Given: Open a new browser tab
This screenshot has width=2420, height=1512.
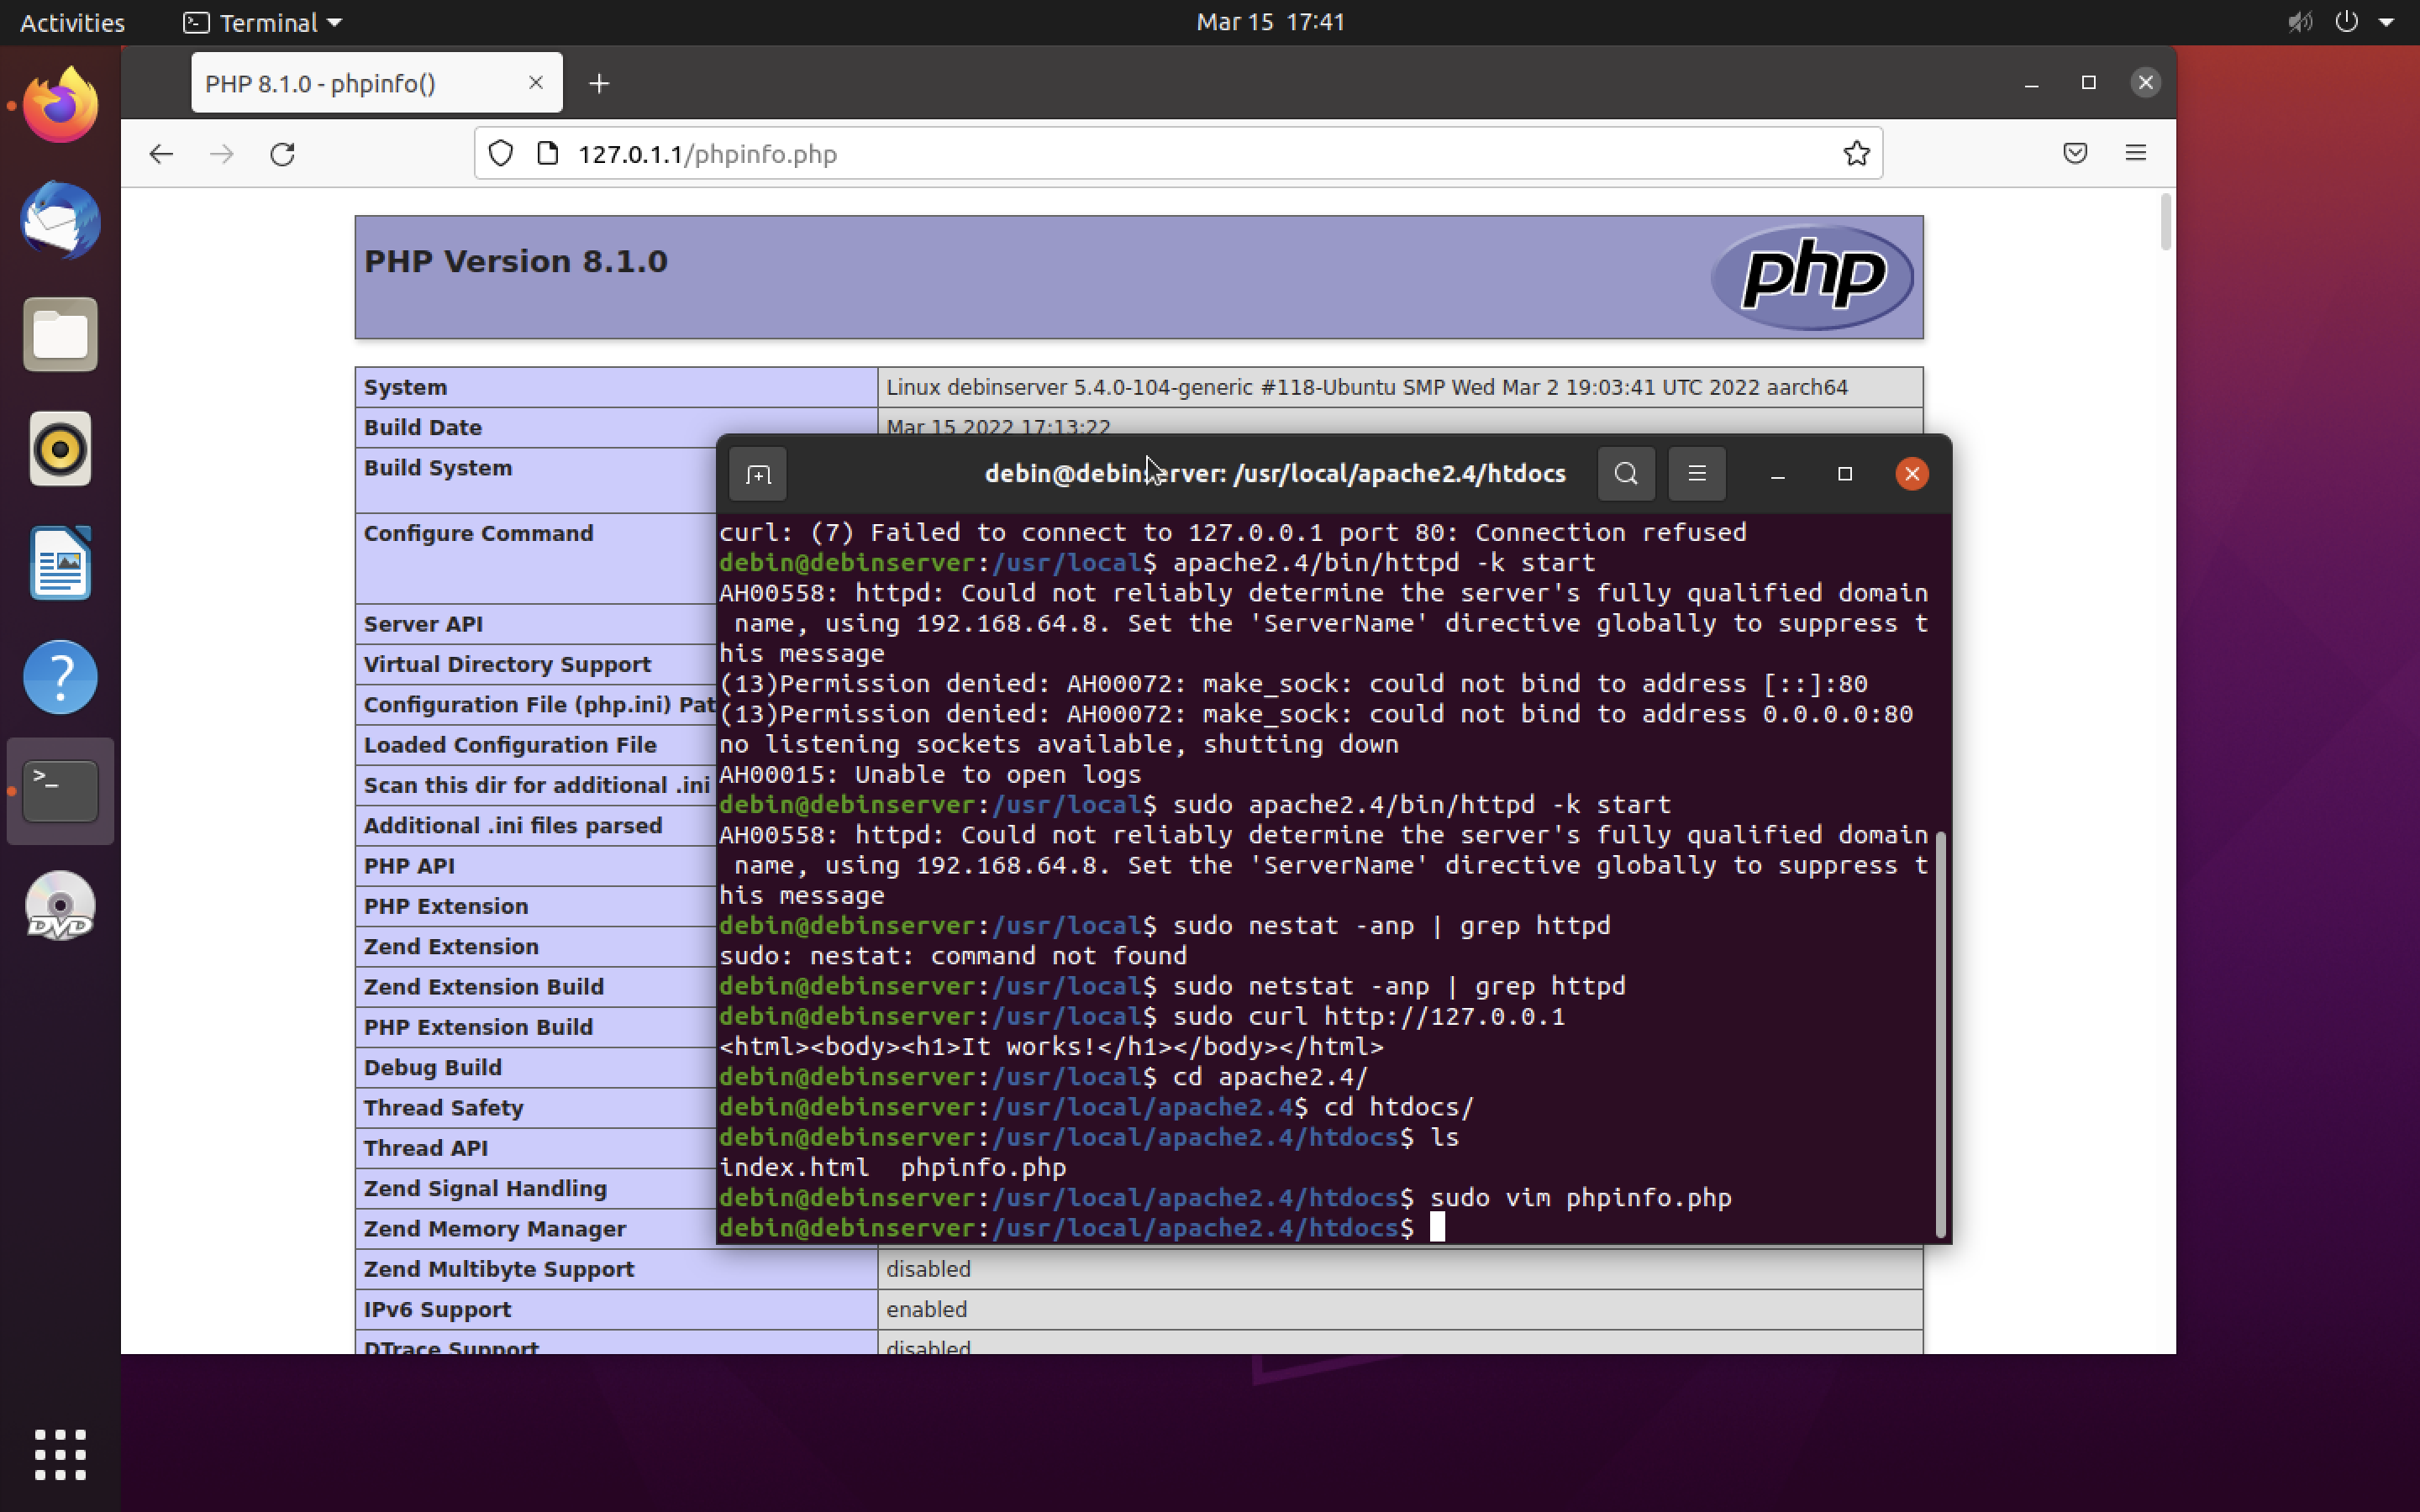Looking at the screenshot, I should (599, 84).
